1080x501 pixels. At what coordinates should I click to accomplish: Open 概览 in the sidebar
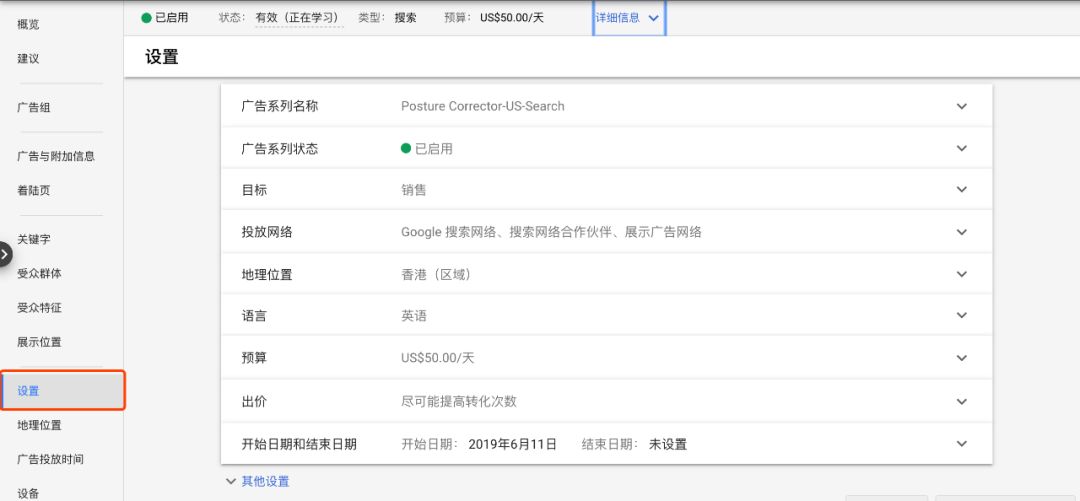coord(28,24)
